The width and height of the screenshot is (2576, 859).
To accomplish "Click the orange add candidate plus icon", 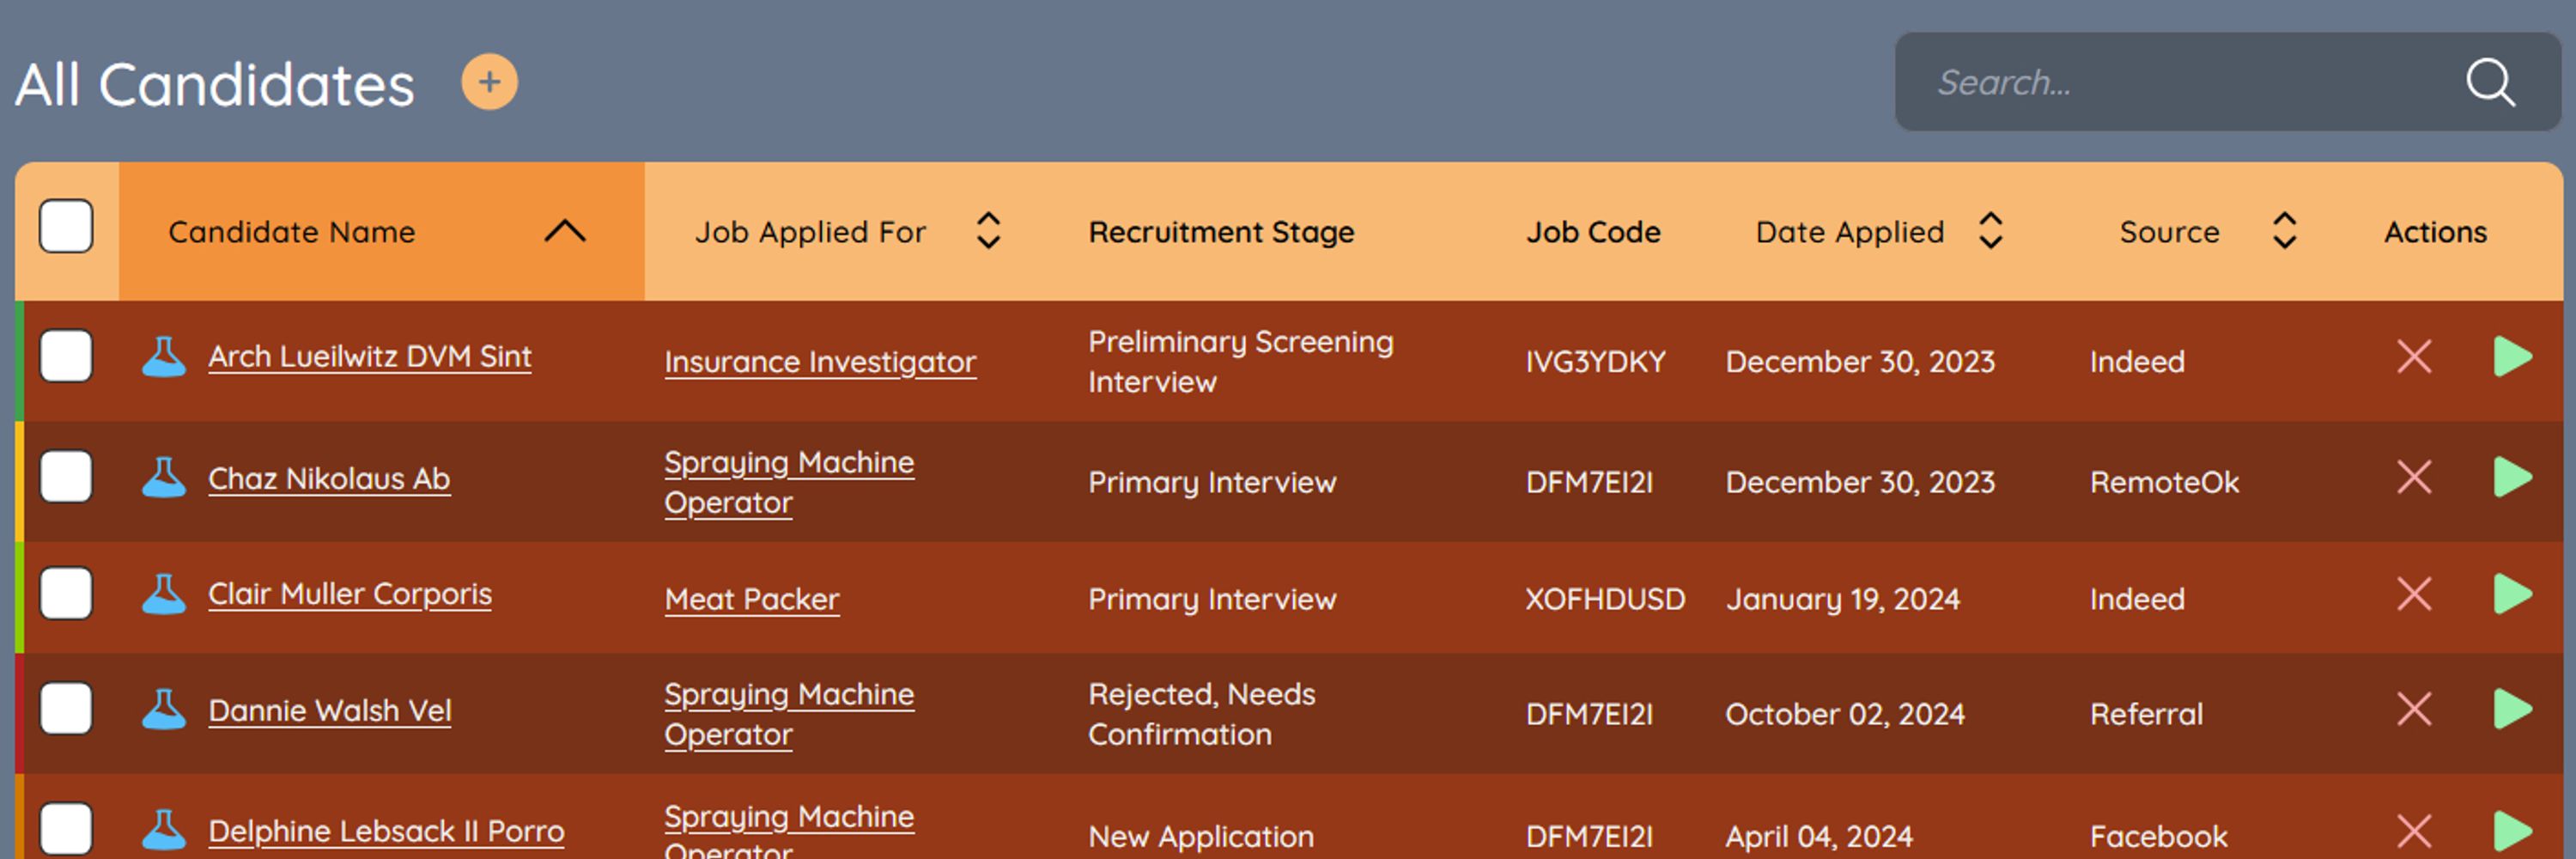I will coord(489,82).
